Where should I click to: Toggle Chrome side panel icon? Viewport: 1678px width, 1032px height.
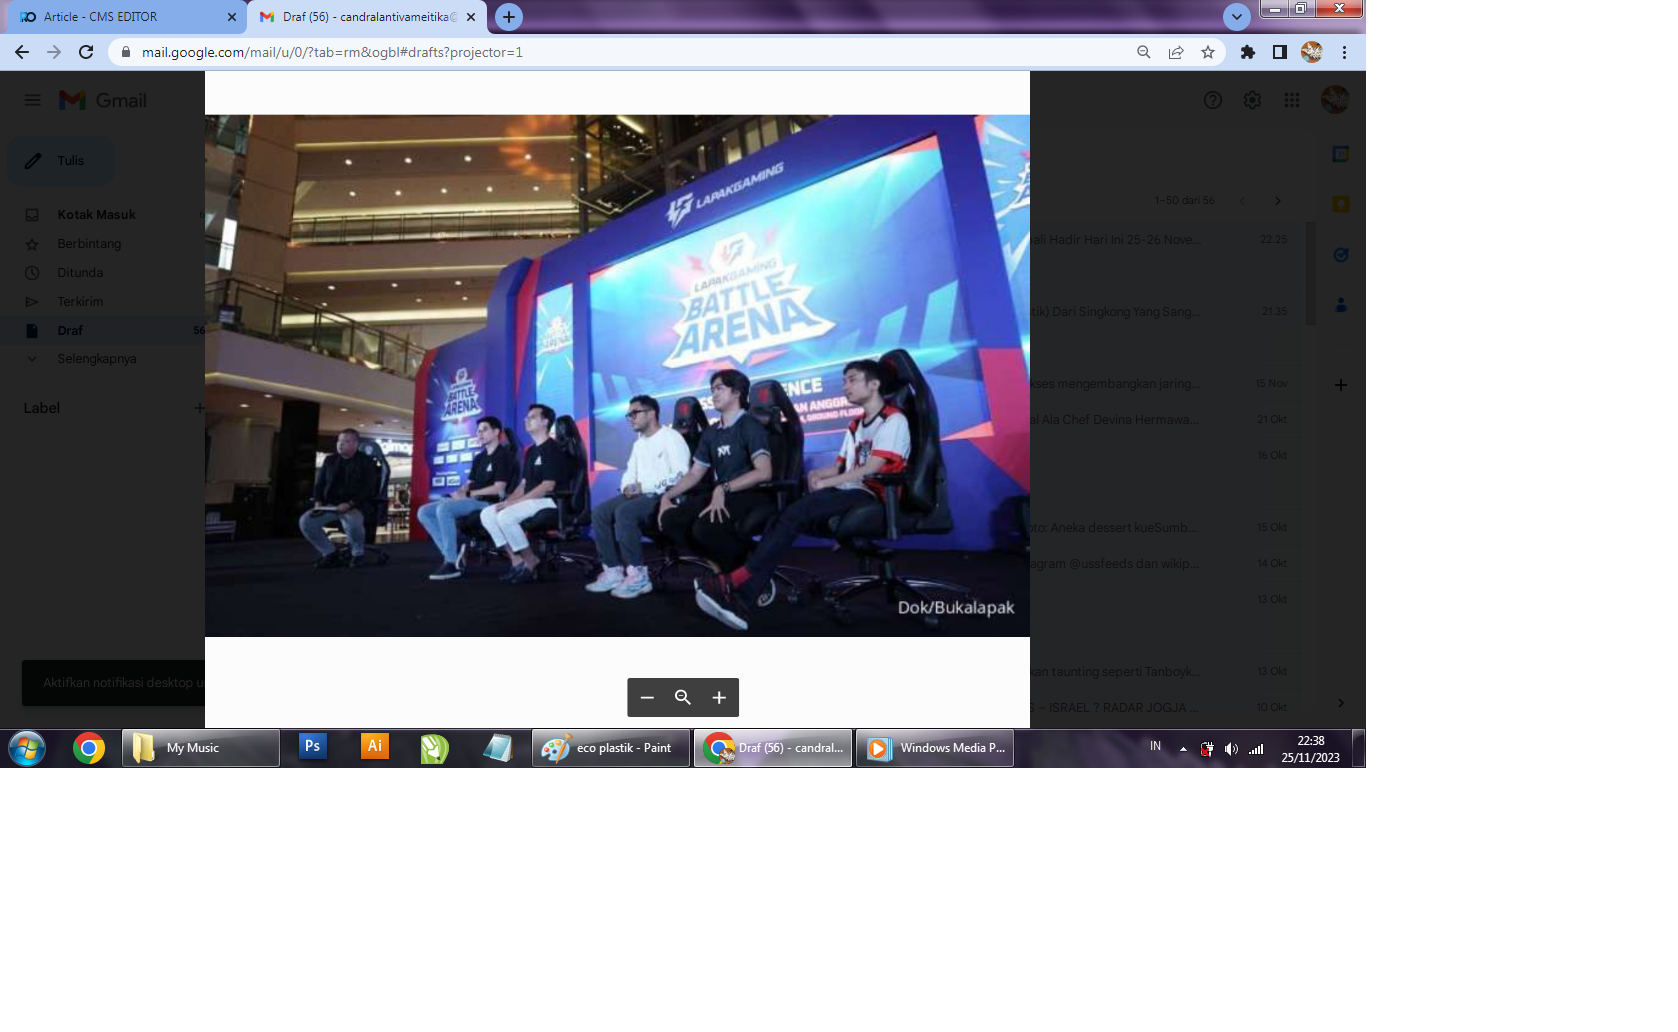1280,52
